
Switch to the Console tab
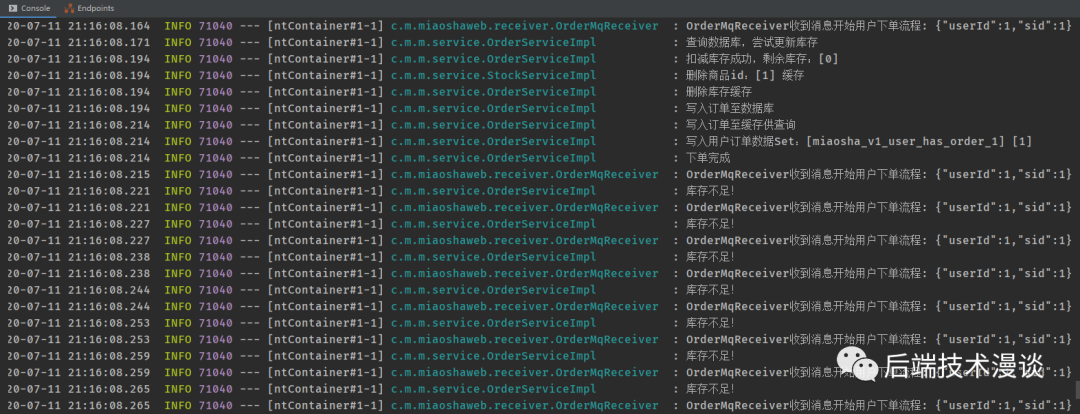pos(29,8)
